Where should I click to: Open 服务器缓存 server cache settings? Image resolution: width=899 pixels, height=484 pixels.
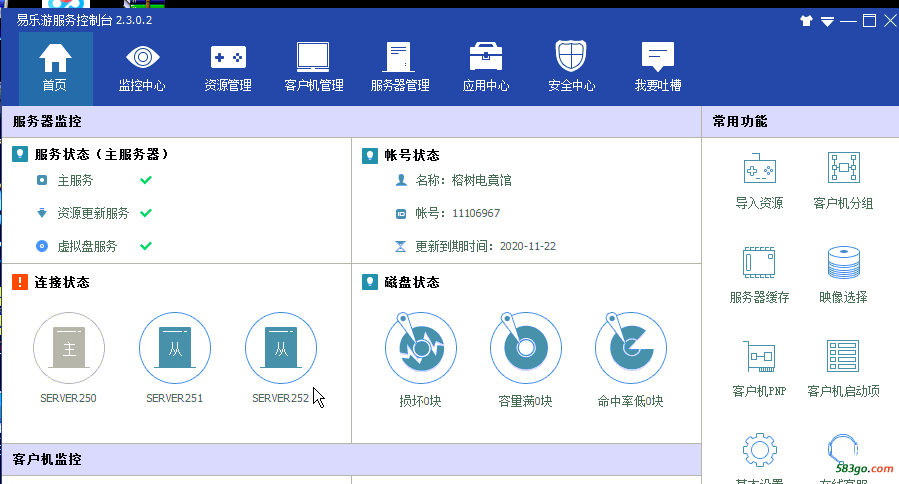(x=759, y=274)
